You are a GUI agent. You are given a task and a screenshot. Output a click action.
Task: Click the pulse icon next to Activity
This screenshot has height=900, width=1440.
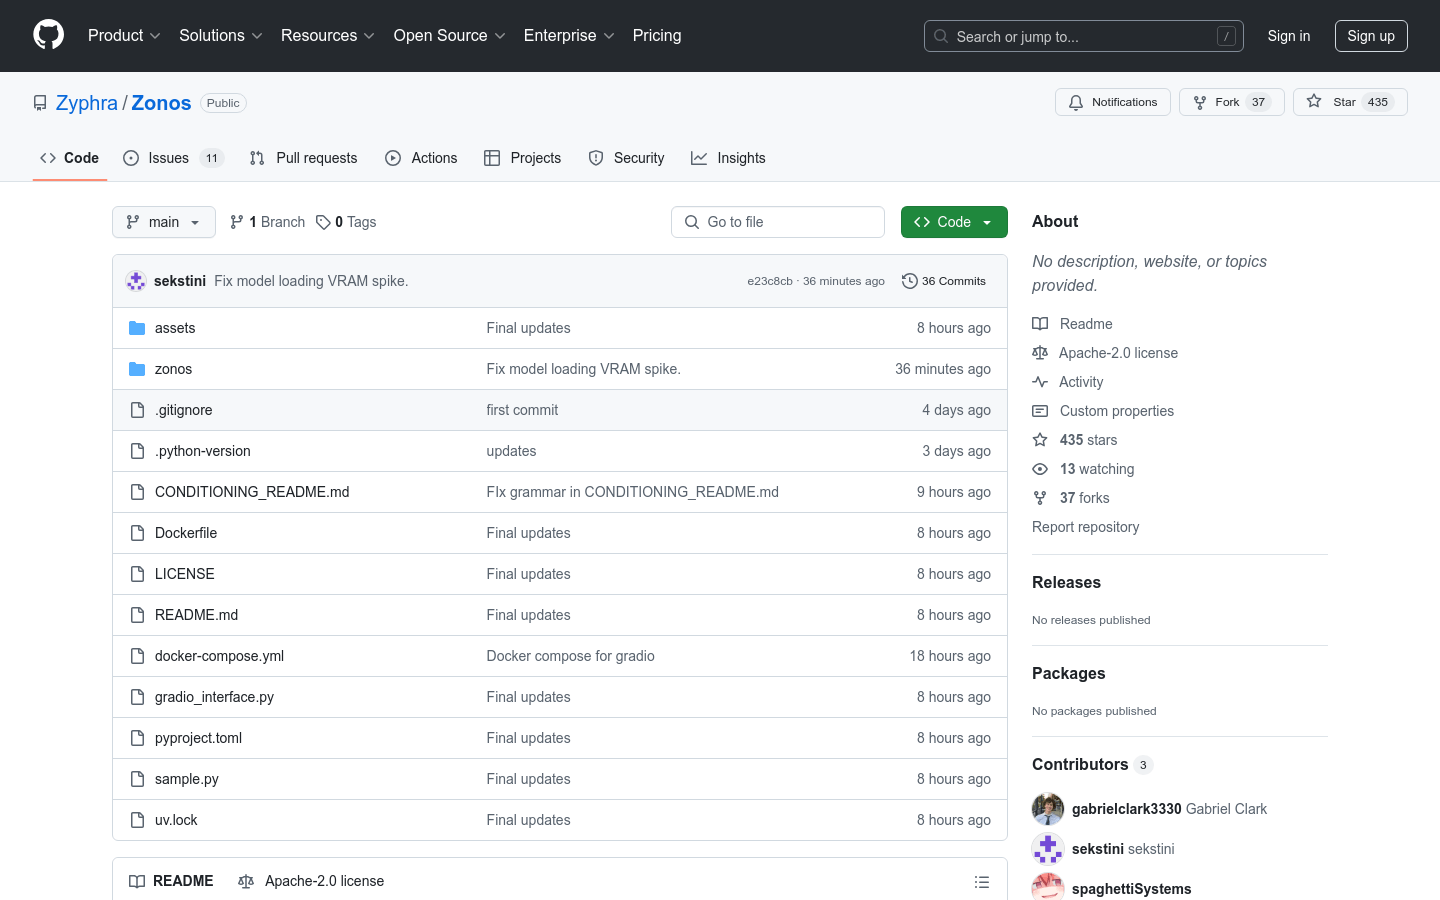1040,382
